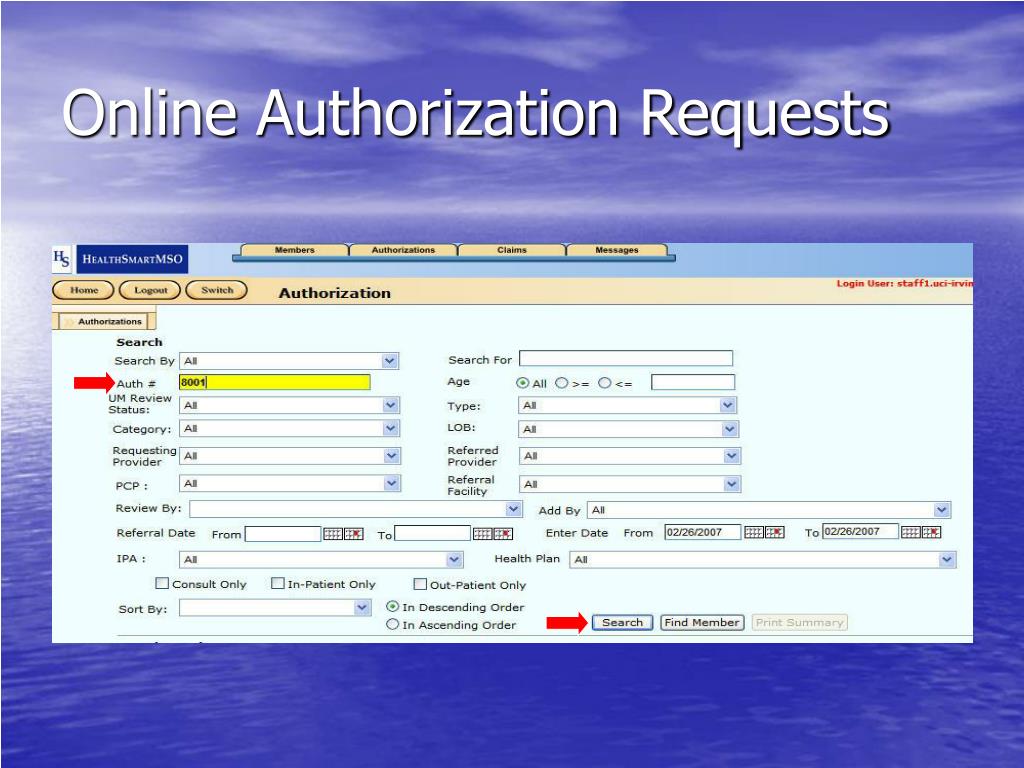Clear Referral Date To using red-X calendar icon
Screen dimensions: 1024x768
[503, 534]
